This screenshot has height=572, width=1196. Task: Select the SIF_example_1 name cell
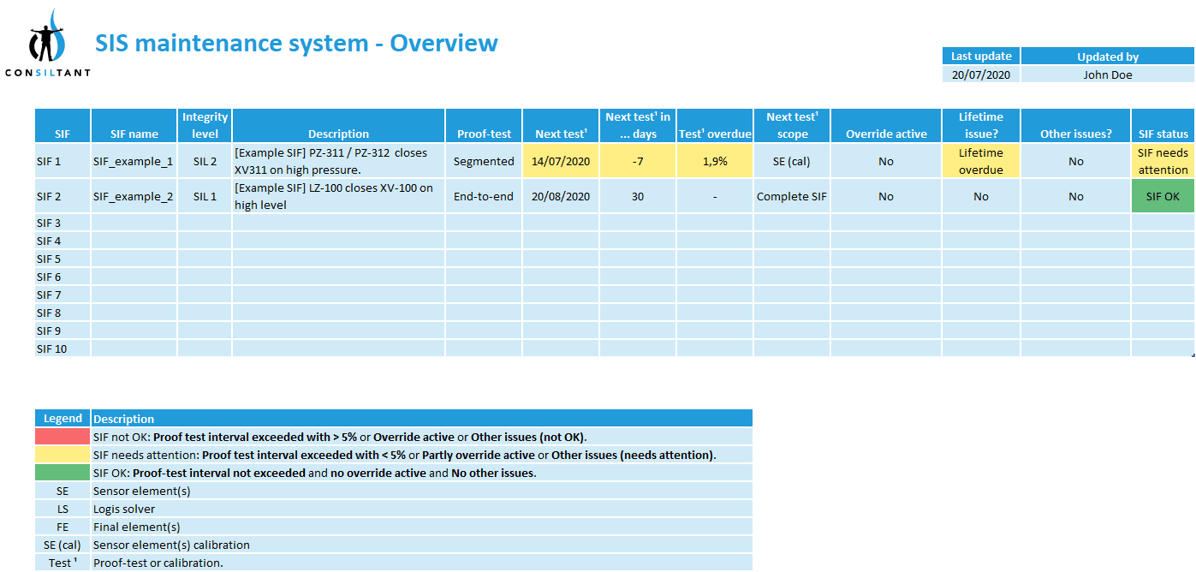pos(133,161)
